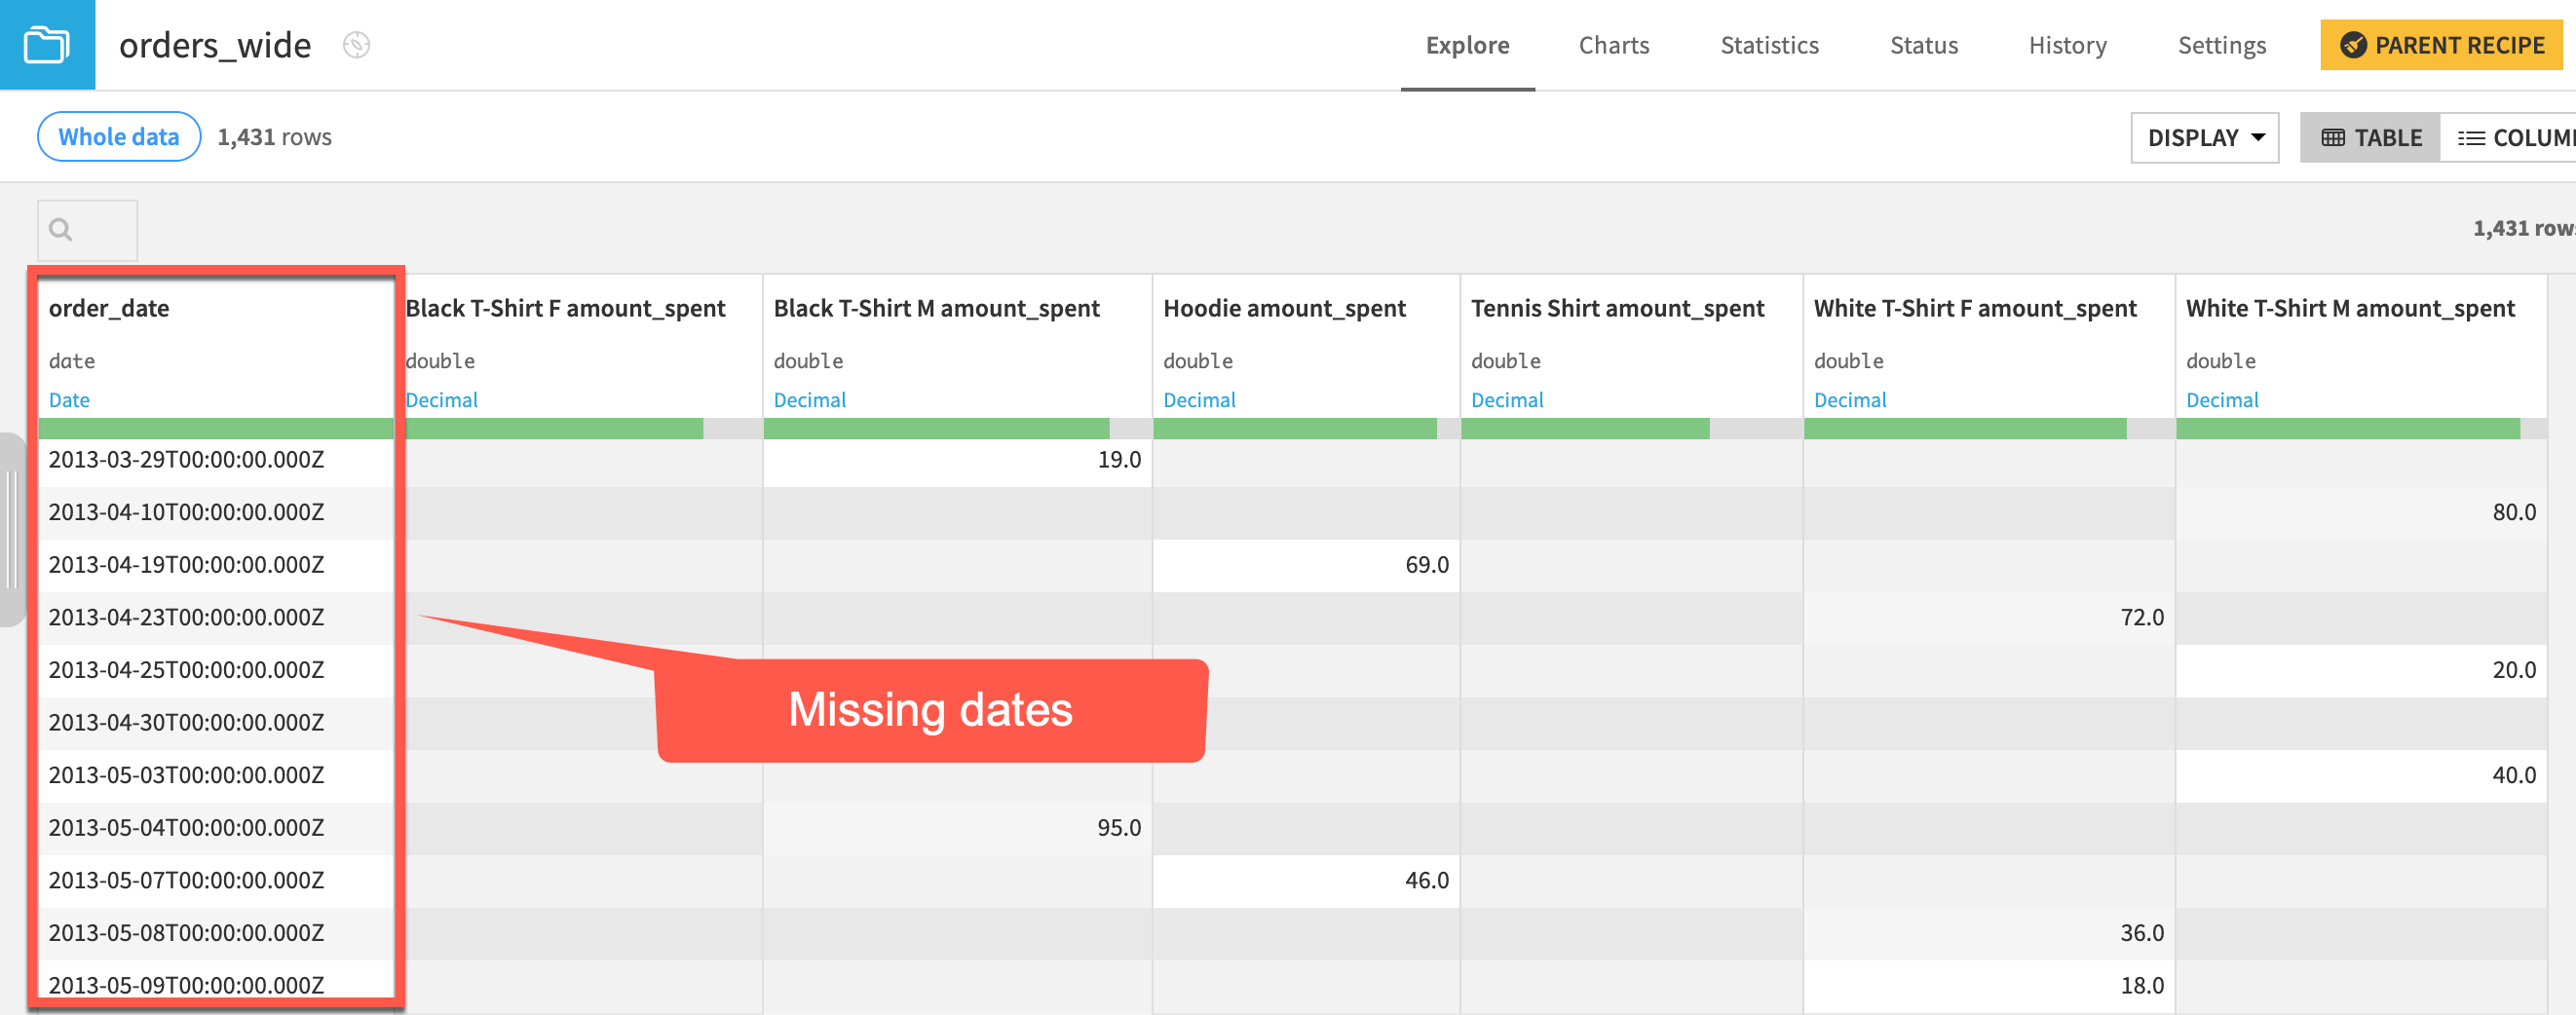This screenshot has width=2576, height=1015.
Task: Open the PARENT RECIPE of this dataset
Action: [2441, 44]
